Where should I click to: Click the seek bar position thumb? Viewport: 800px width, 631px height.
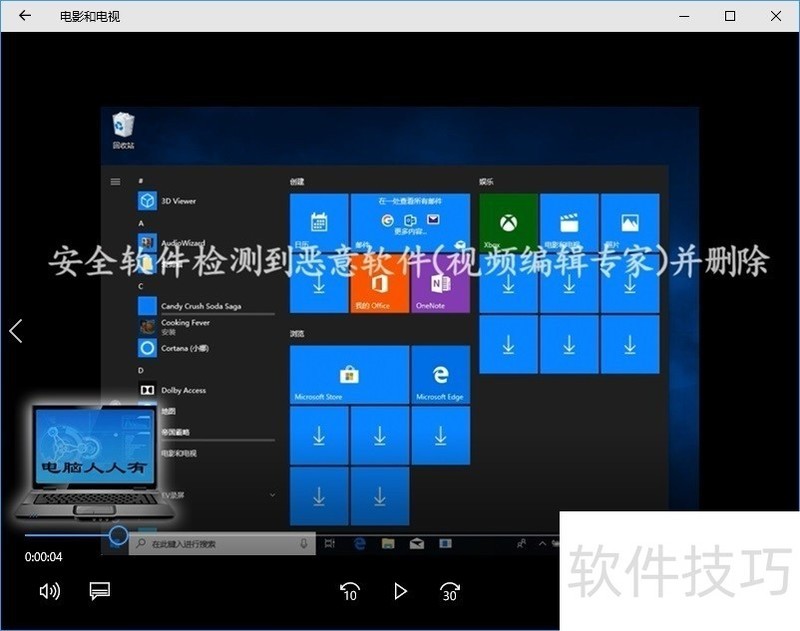tap(118, 535)
